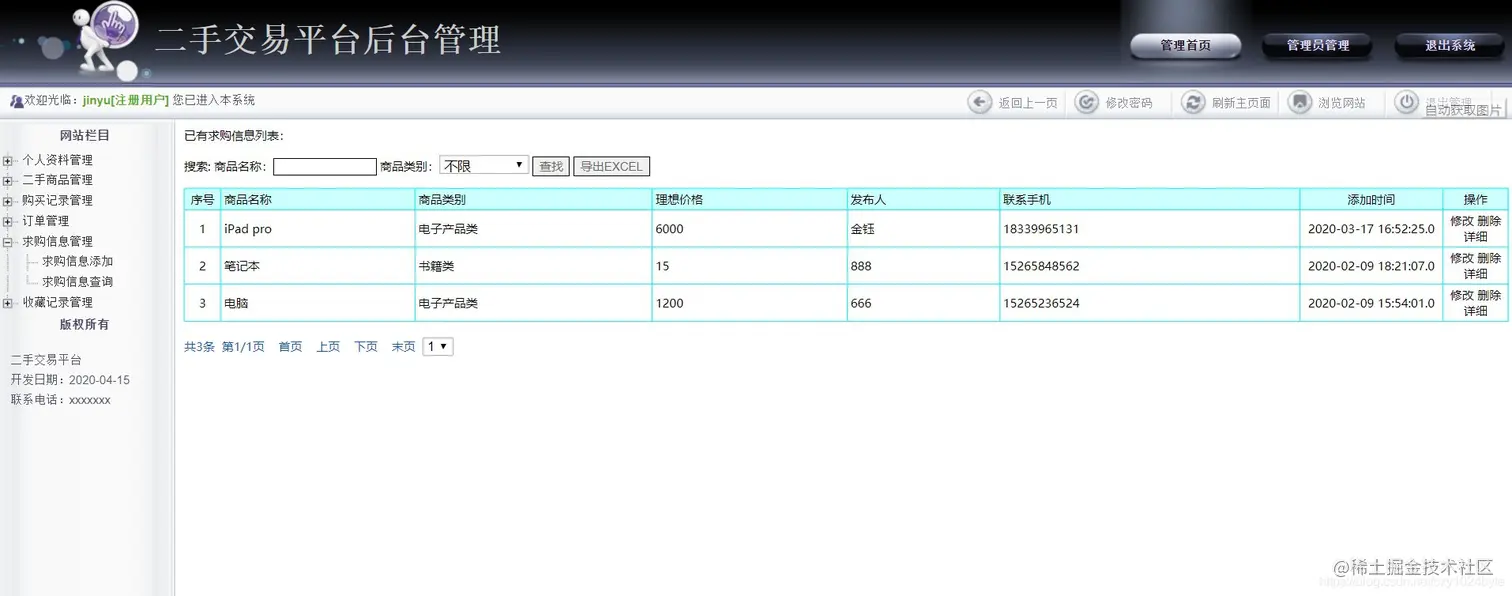Select 订单管理 in the sidebar
Viewport: 1512px width, 596px height.
(46, 221)
